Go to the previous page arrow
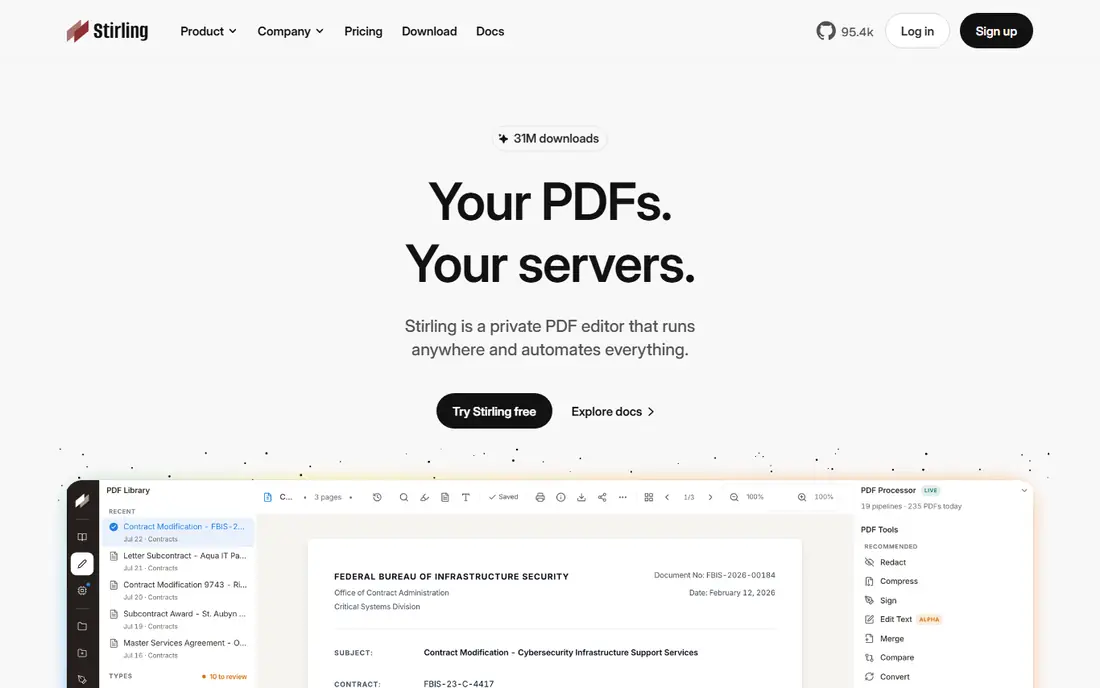Viewport: 1100px width, 688px height. (x=667, y=497)
